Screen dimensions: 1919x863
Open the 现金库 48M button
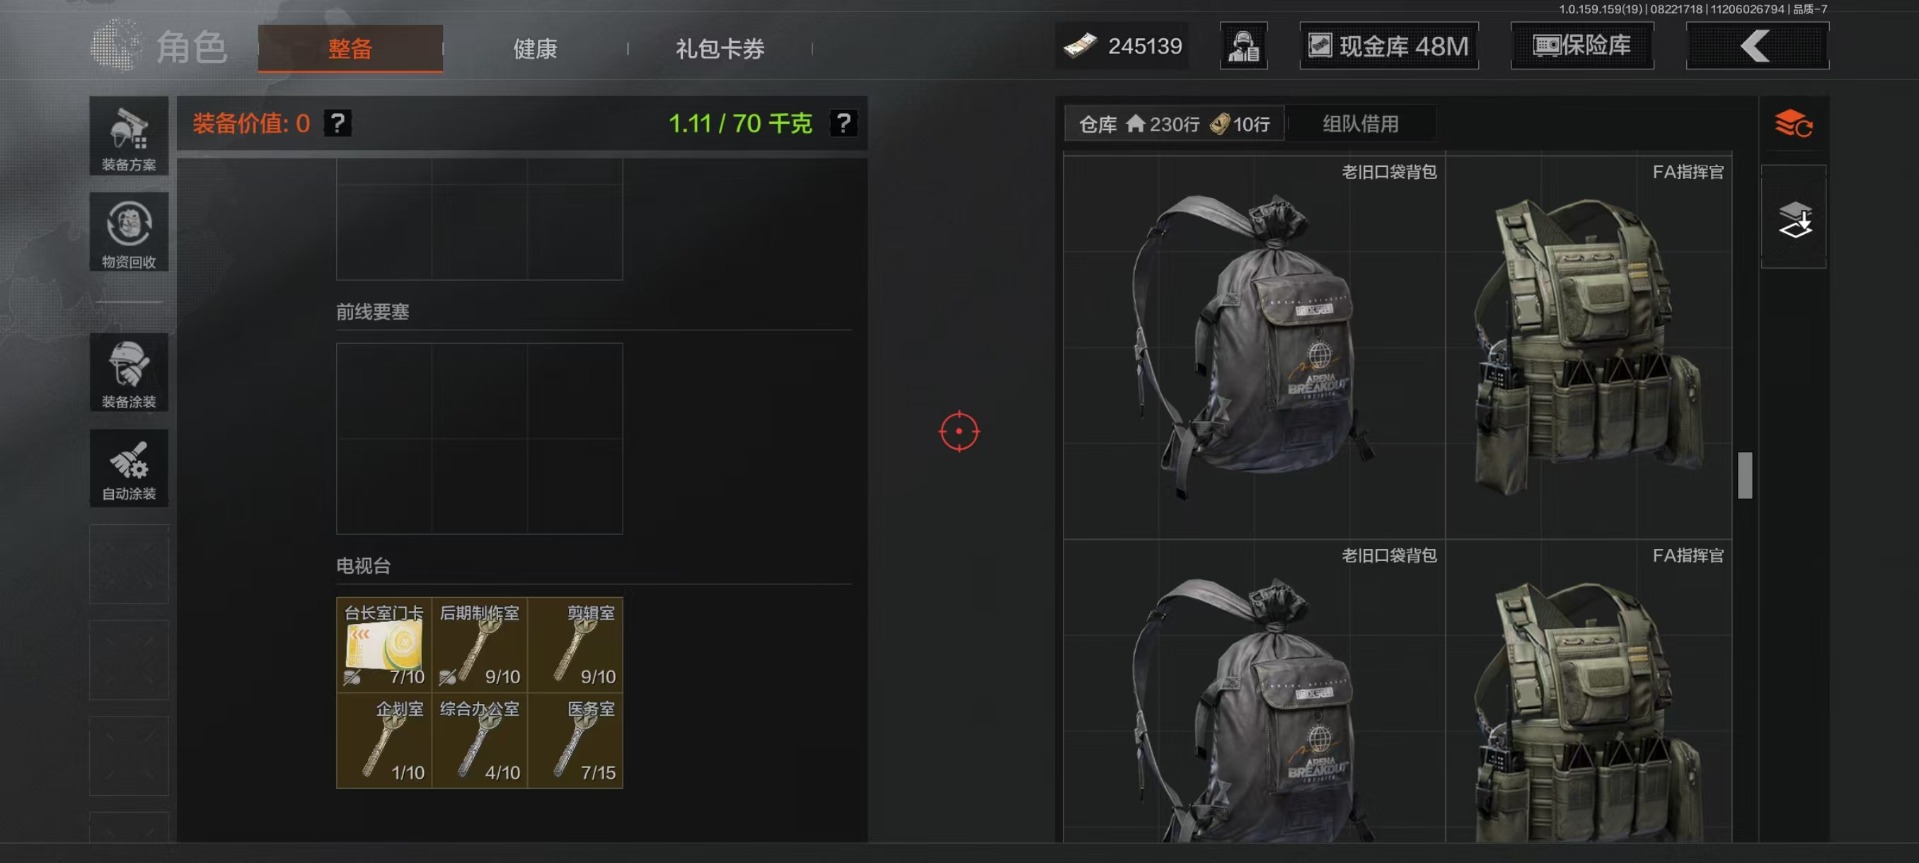pos(1389,46)
